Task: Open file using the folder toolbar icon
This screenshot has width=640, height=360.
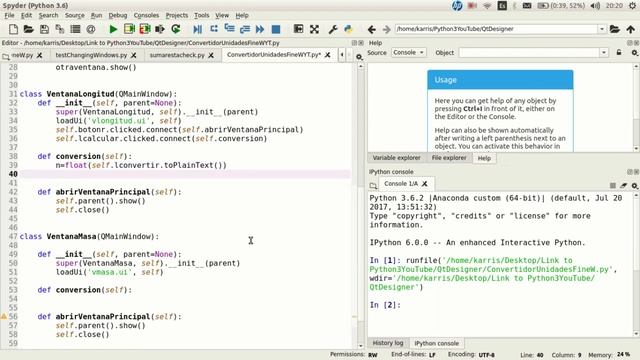Action: coord(29,29)
